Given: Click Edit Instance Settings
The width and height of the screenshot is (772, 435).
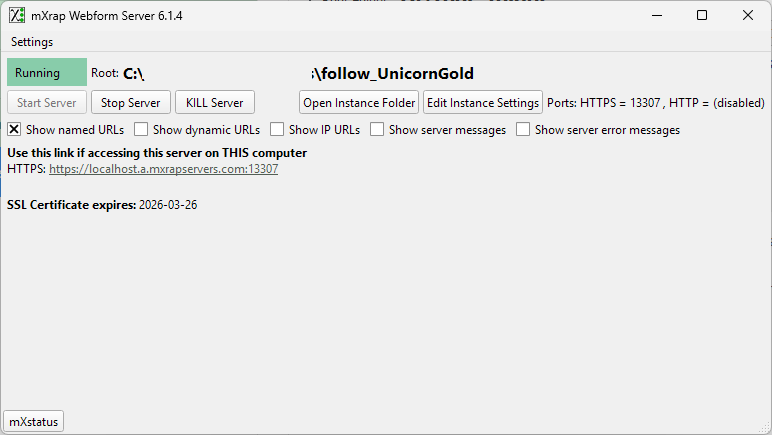Looking at the screenshot, I should (x=483, y=103).
